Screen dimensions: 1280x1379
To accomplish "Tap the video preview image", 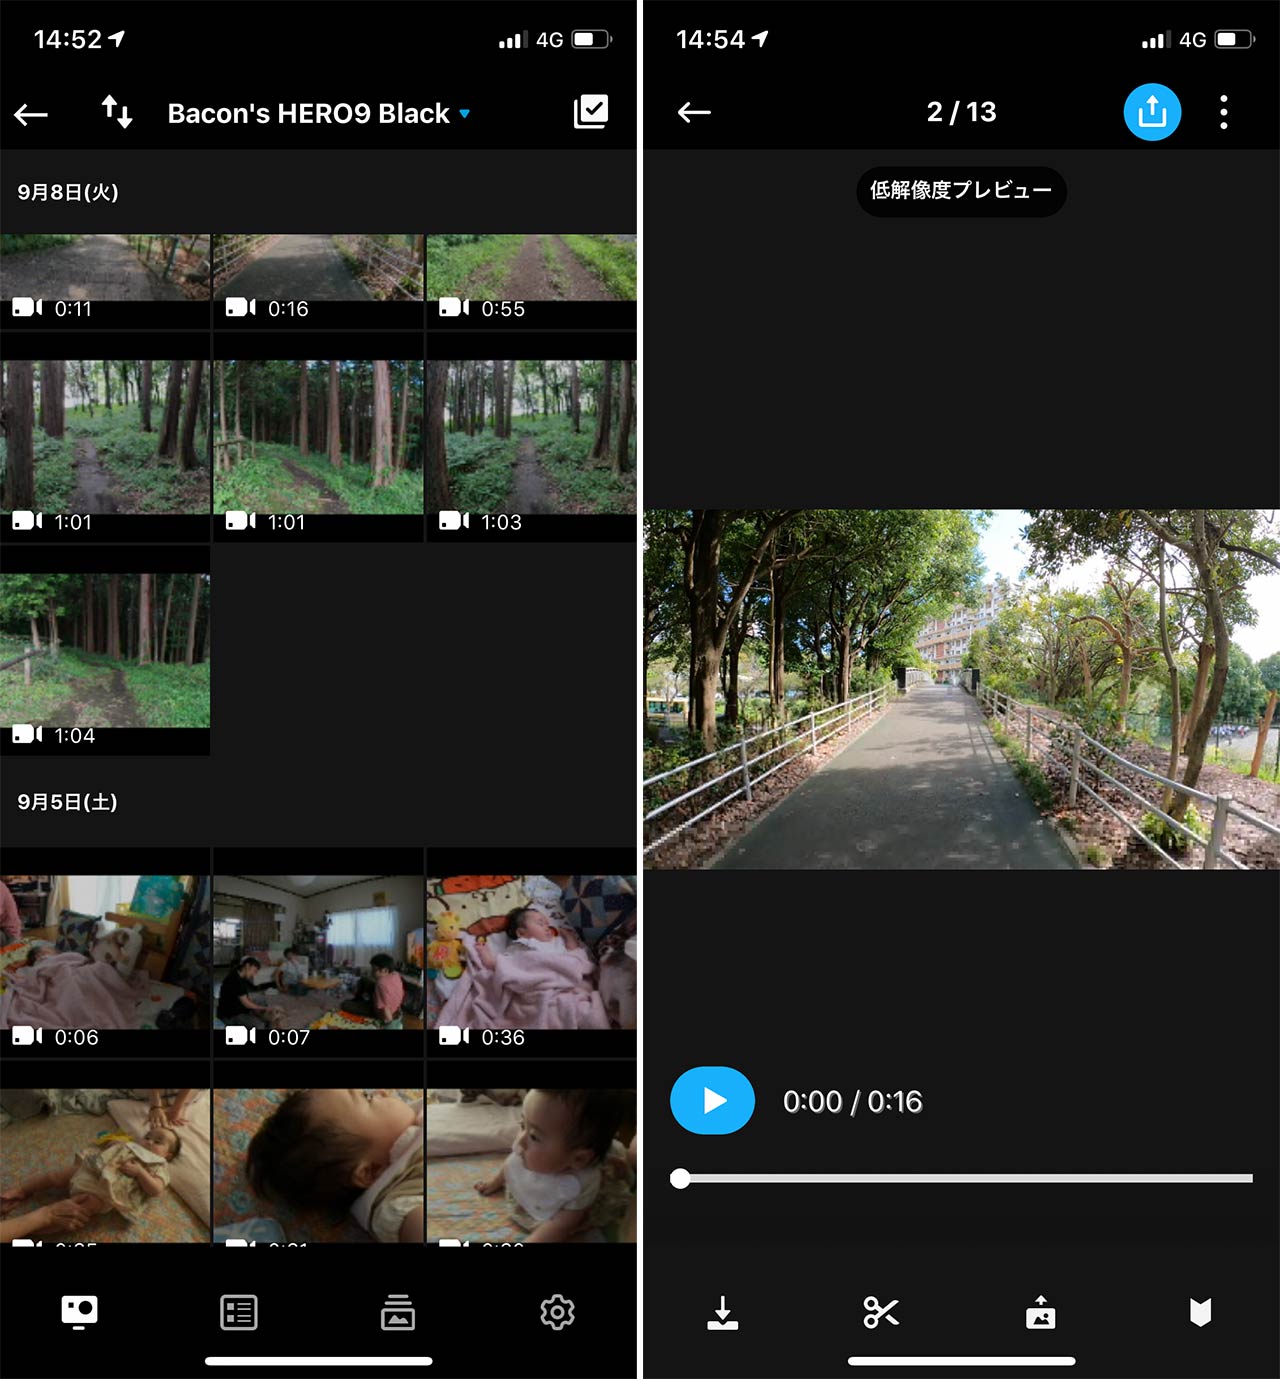I will [961, 689].
